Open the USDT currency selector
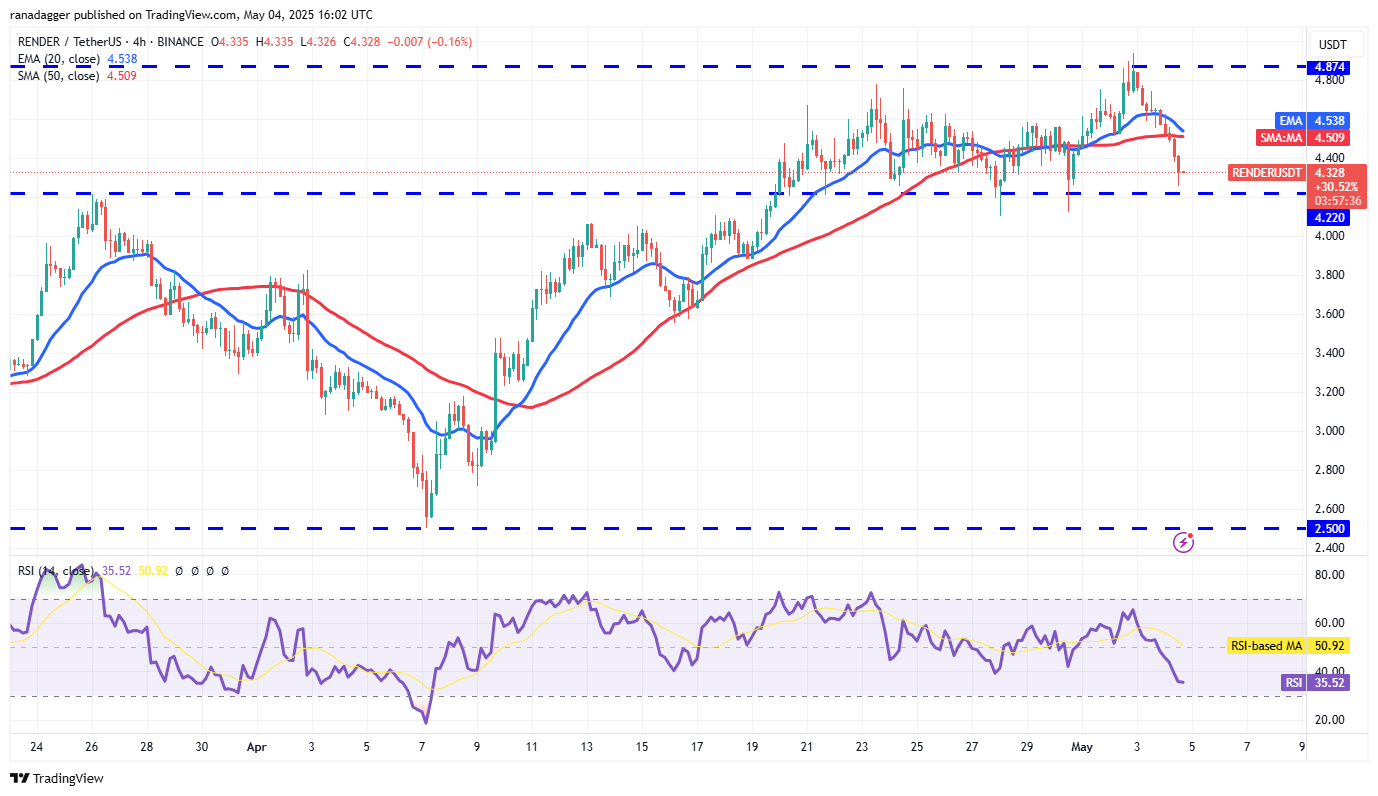 coord(1335,43)
